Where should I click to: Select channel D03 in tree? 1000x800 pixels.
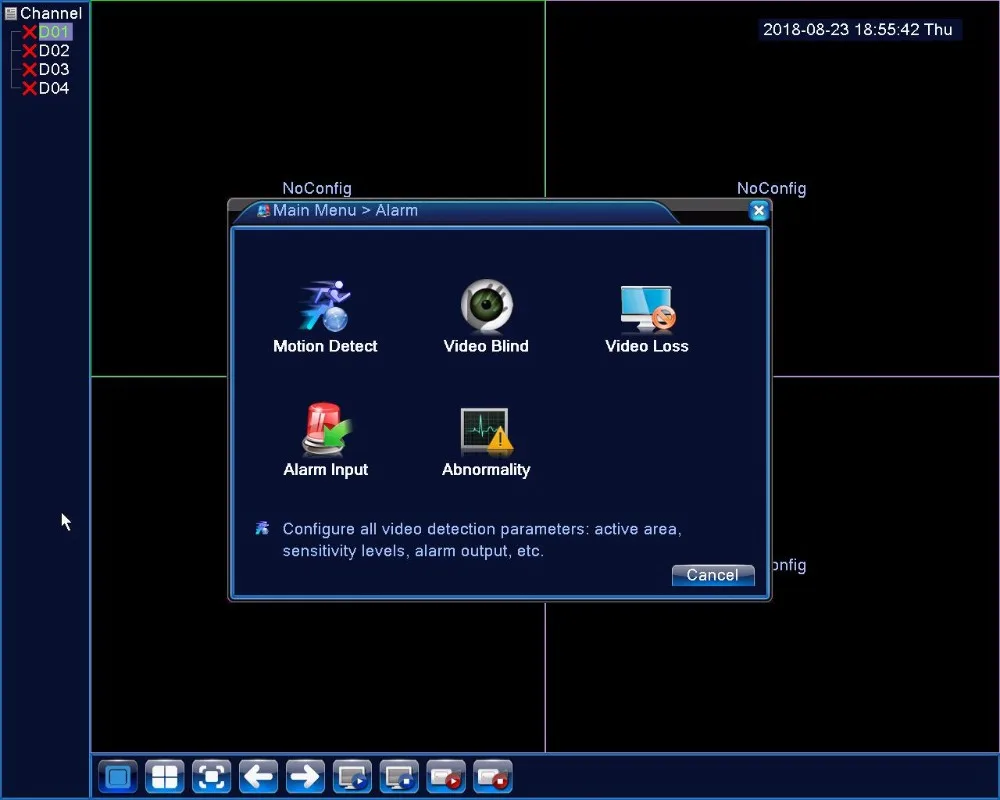[x=54, y=69]
